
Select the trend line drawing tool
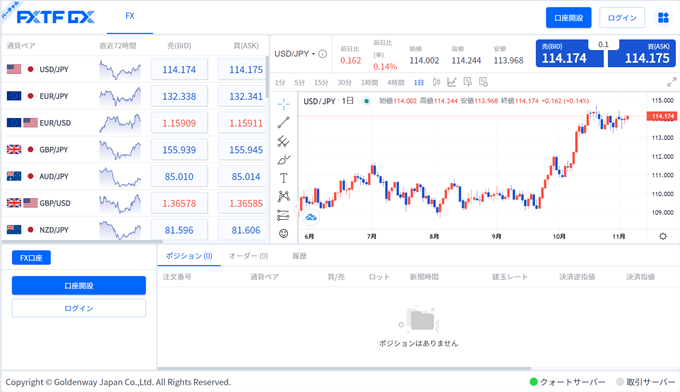coord(284,123)
